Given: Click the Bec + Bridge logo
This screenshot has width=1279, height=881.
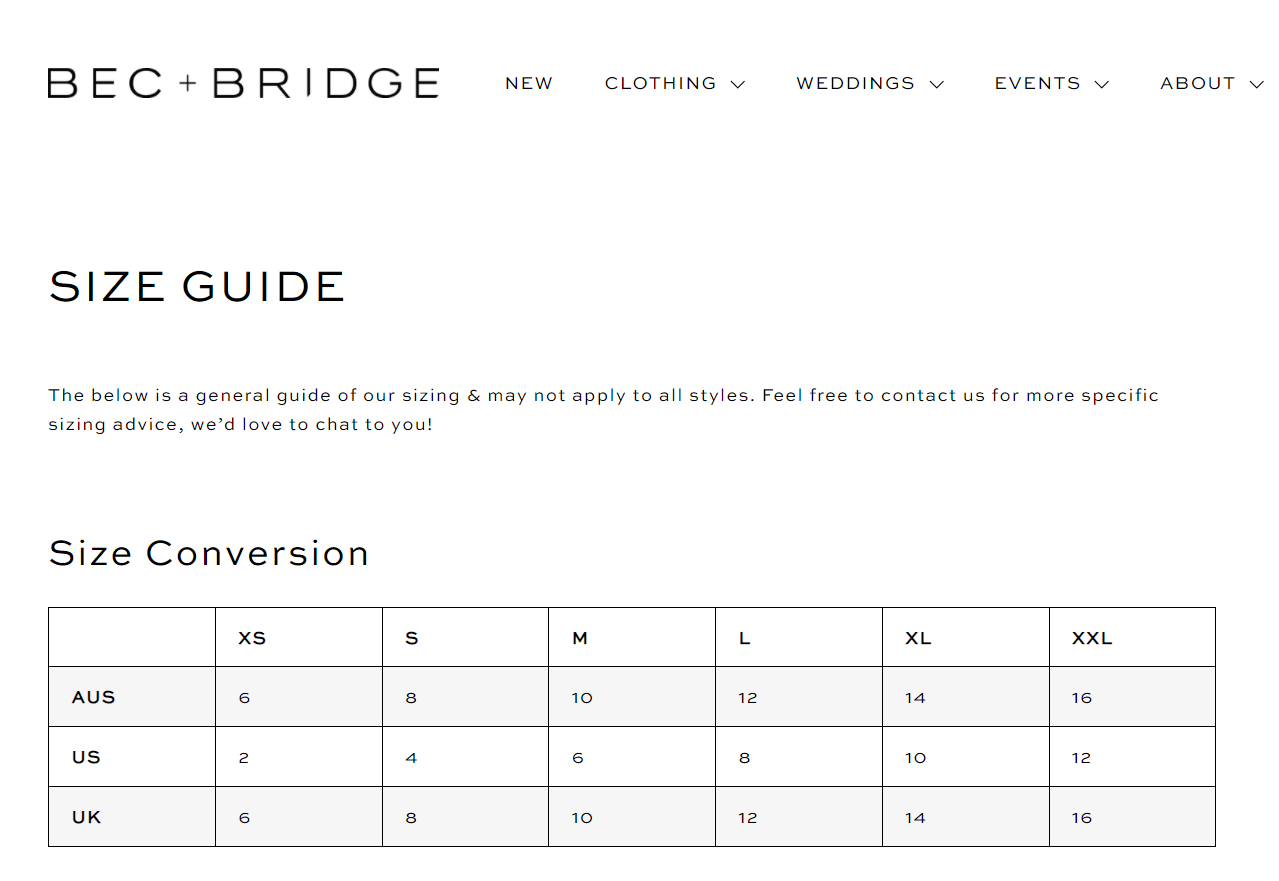Looking at the screenshot, I should [243, 83].
